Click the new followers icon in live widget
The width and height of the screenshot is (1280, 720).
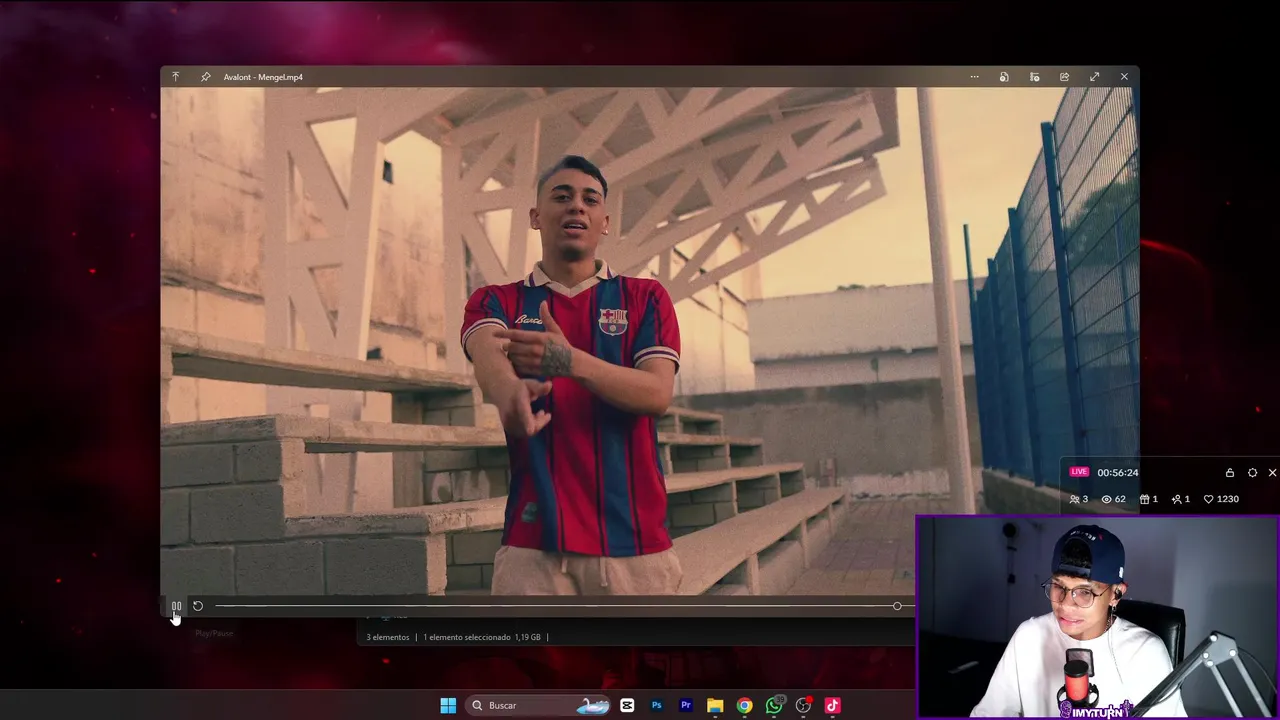(x=1177, y=499)
